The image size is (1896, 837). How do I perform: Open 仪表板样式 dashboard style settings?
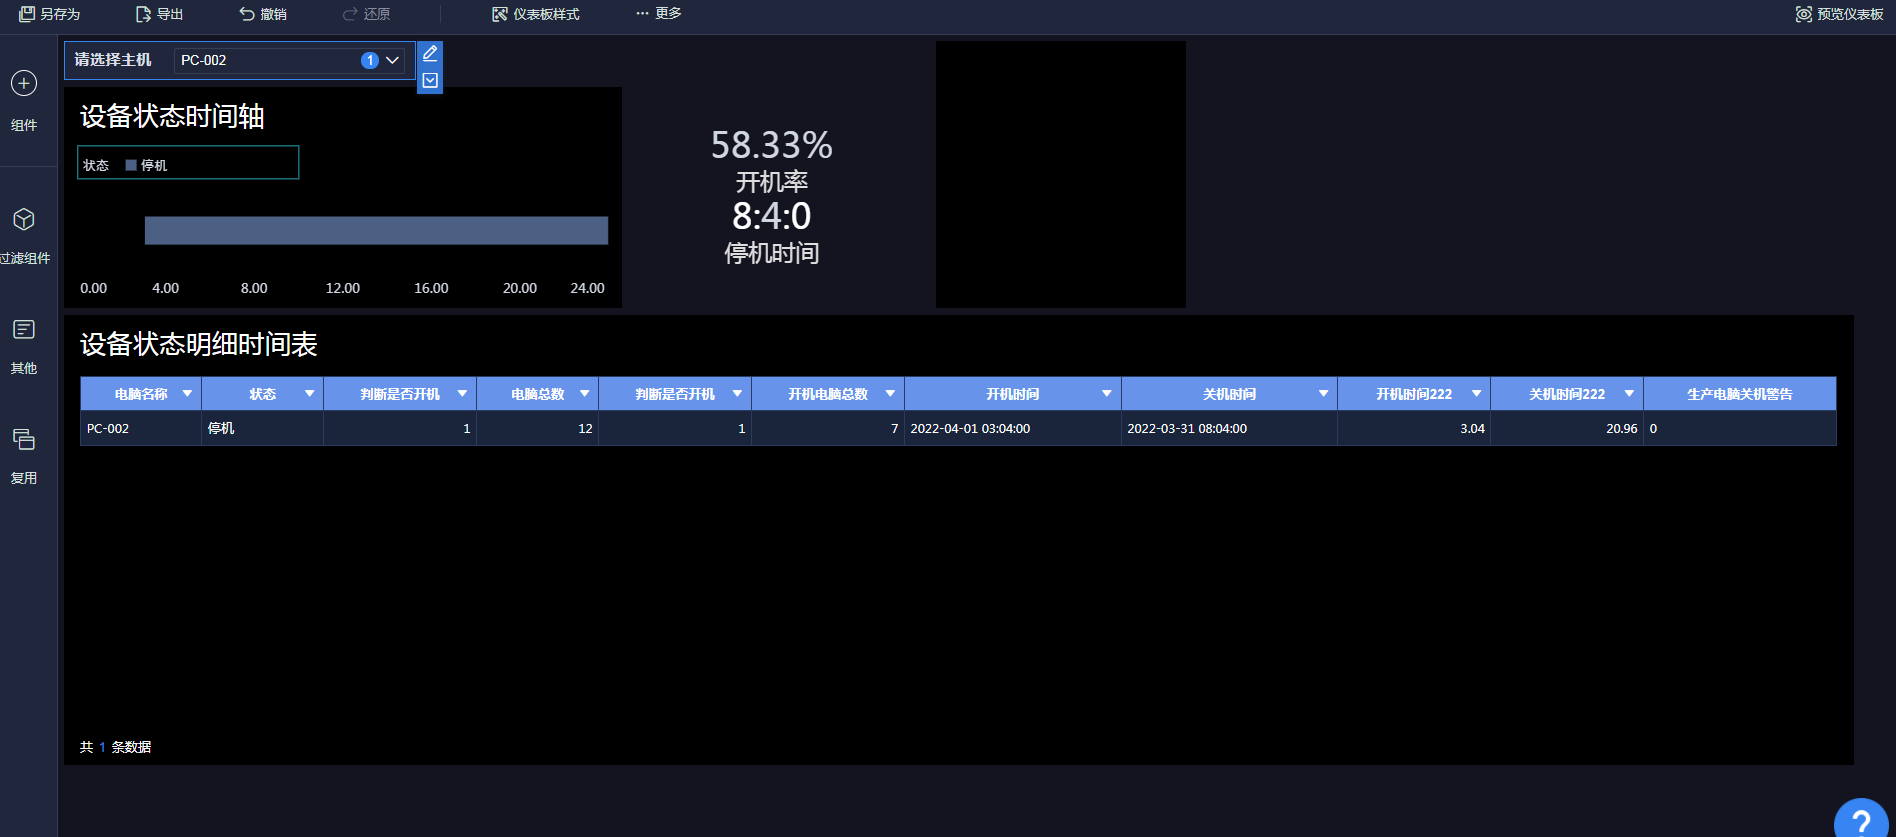pyautogui.click(x=536, y=14)
